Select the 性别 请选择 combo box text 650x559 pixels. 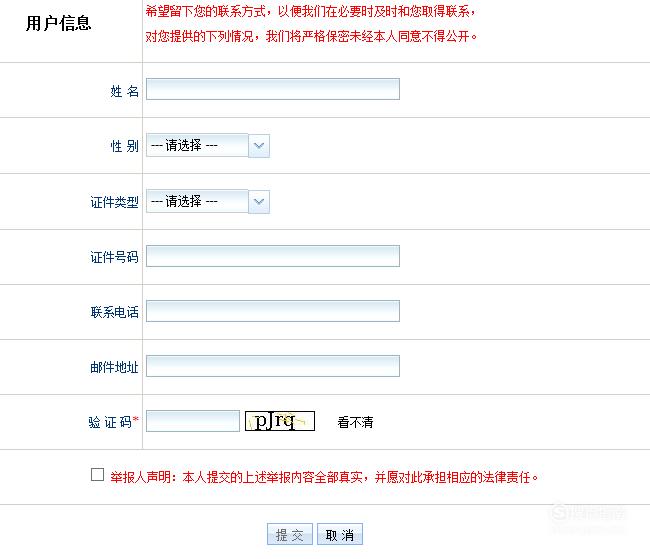tap(197, 145)
